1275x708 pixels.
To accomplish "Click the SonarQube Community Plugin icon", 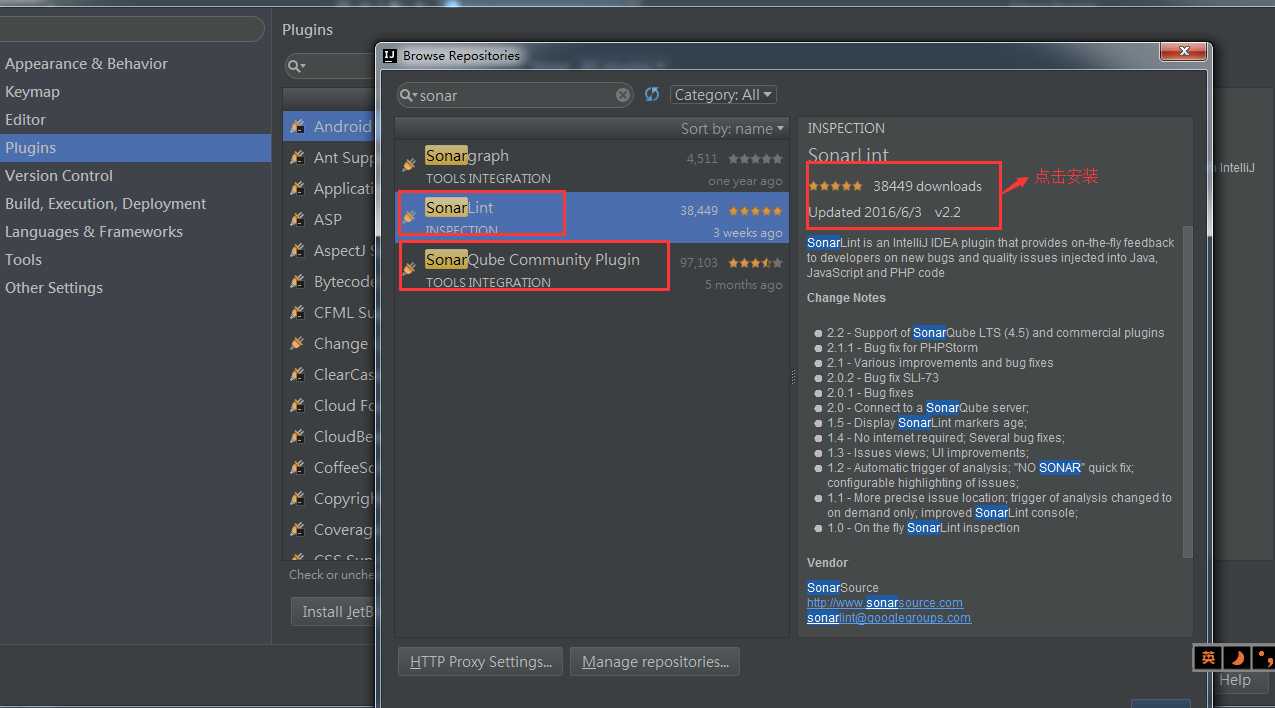I will (408, 269).
